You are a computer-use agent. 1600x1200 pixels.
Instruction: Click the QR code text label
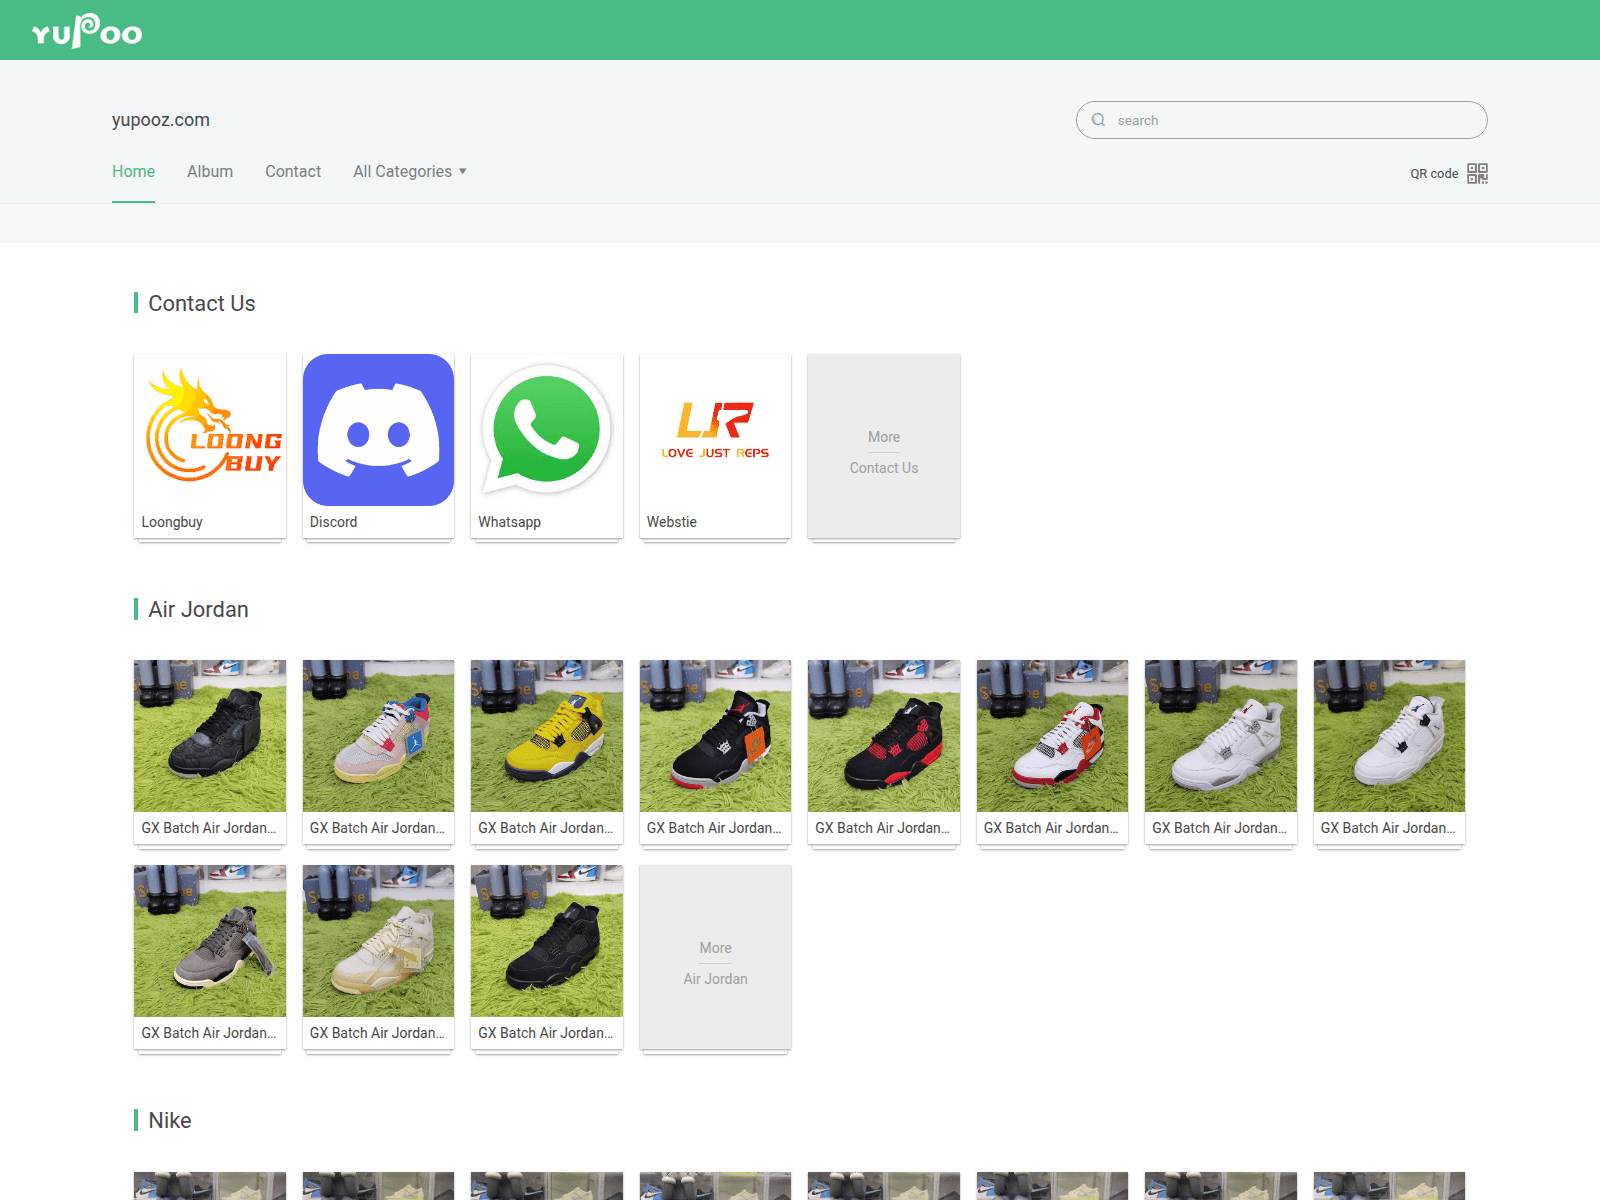(x=1434, y=174)
